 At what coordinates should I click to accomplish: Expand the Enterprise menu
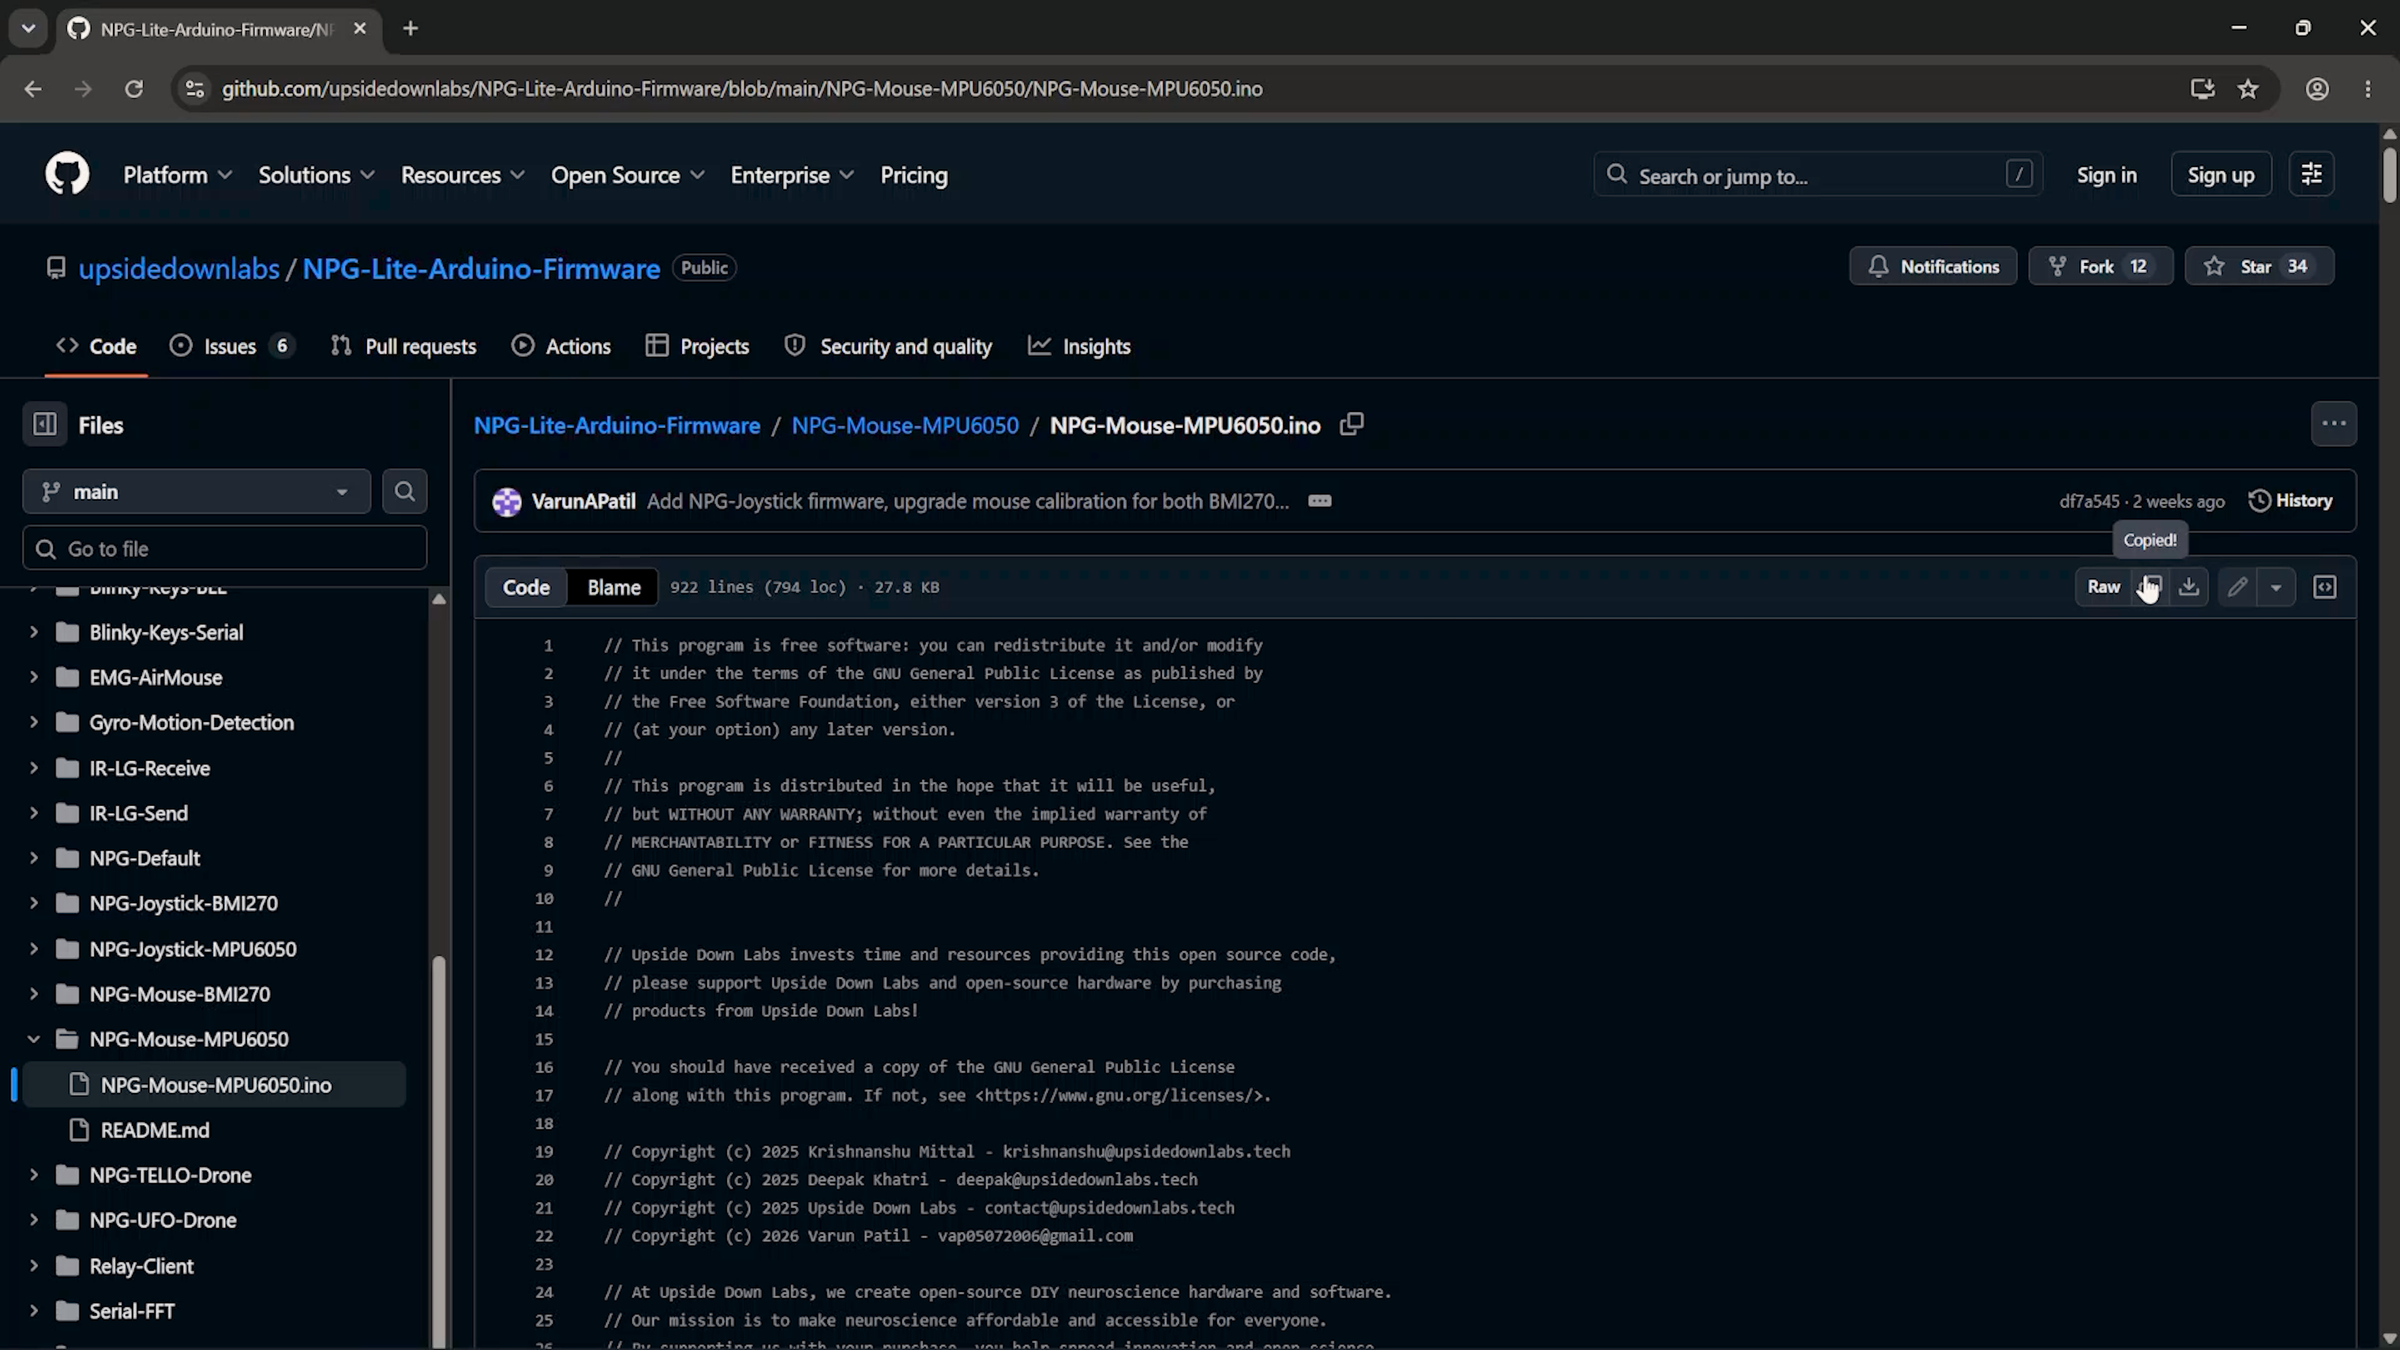coord(791,175)
